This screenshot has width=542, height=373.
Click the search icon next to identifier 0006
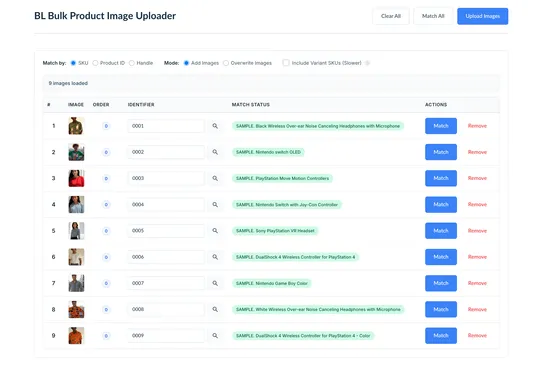(215, 257)
